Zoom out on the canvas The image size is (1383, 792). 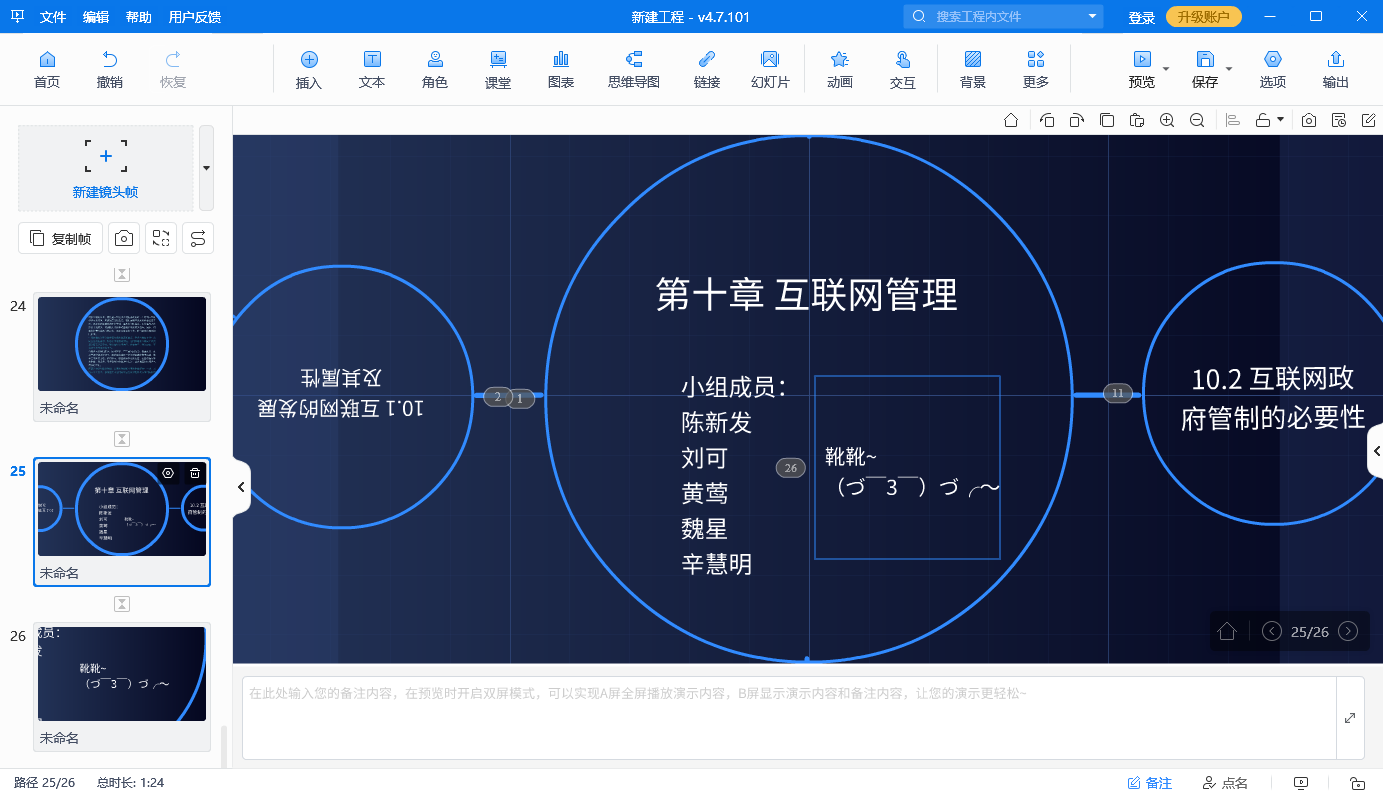tap(1197, 120)
